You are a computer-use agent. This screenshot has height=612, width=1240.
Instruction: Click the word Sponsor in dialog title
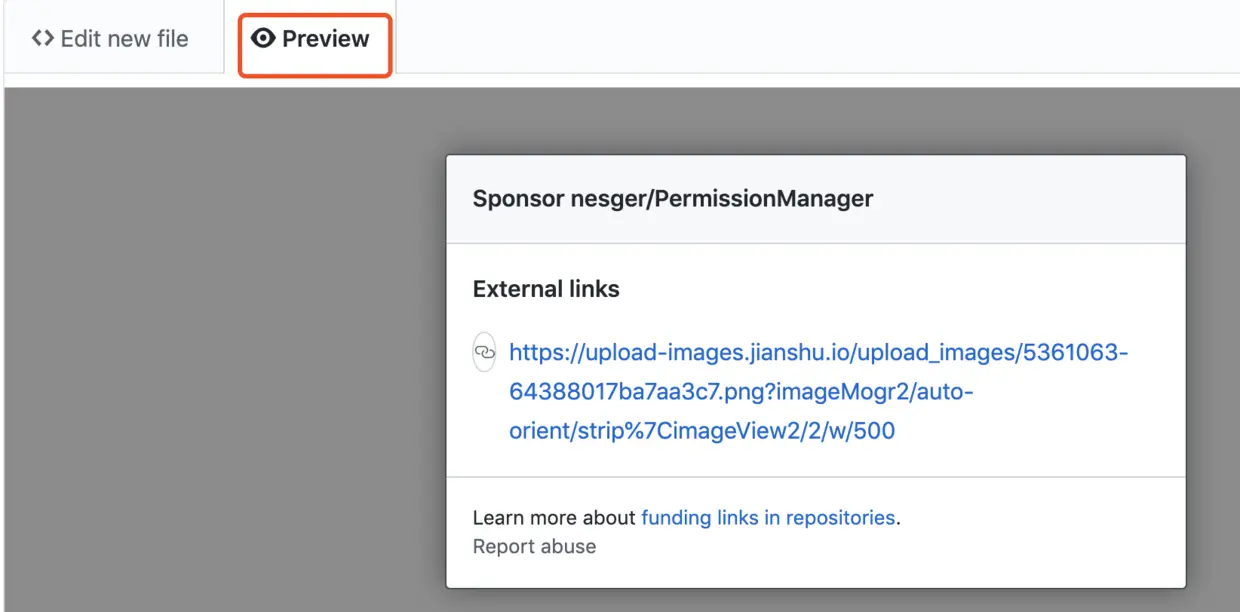(x=518, y=198)
